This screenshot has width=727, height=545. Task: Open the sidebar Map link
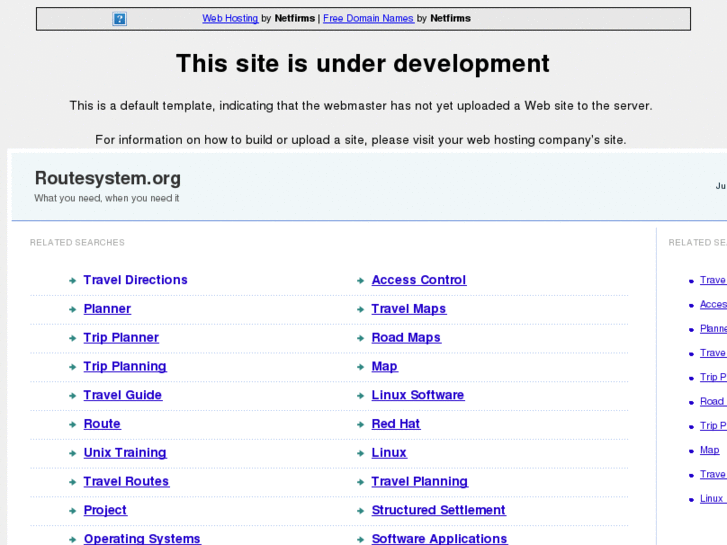[x=709, y=450]
